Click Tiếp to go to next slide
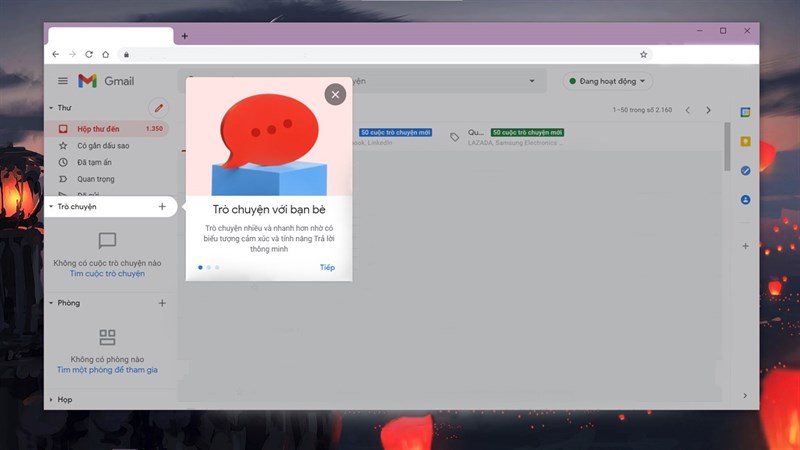800x450 pixels. pos(327,267)
